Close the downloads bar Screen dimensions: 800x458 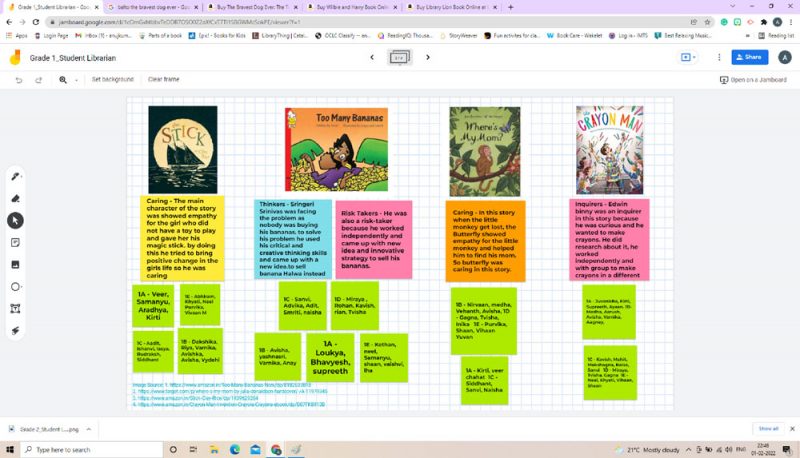point(792,429)
